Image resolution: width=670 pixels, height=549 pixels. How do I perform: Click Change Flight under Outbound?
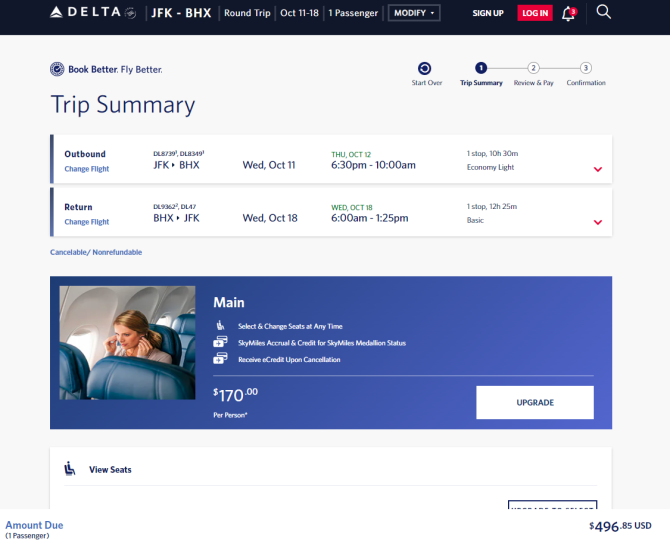click(x=87, y=169)
